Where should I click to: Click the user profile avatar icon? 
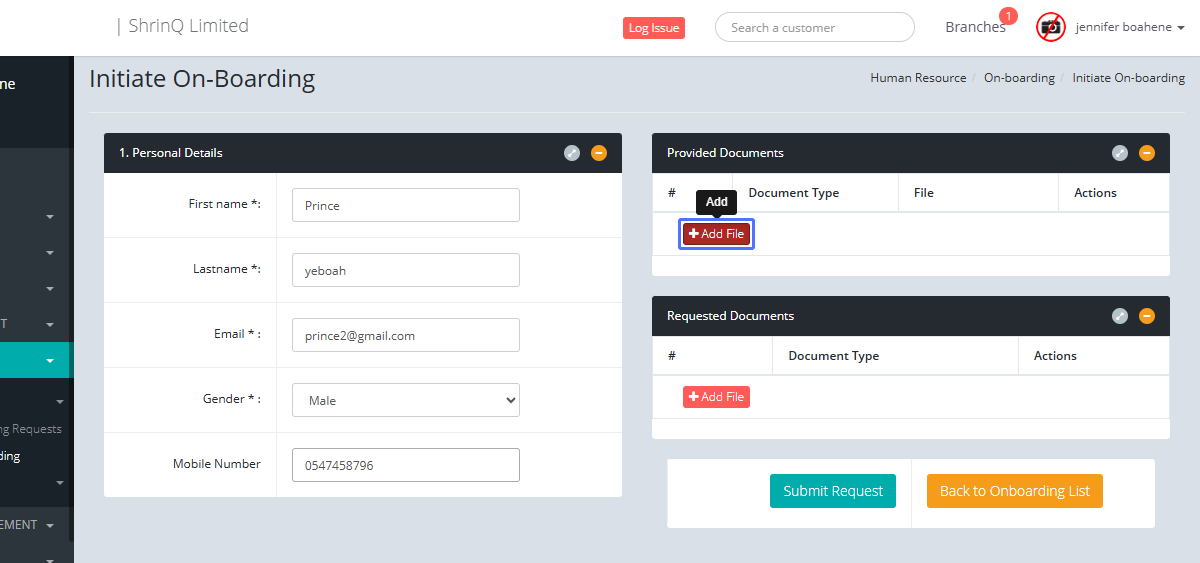click(1050, 27)
